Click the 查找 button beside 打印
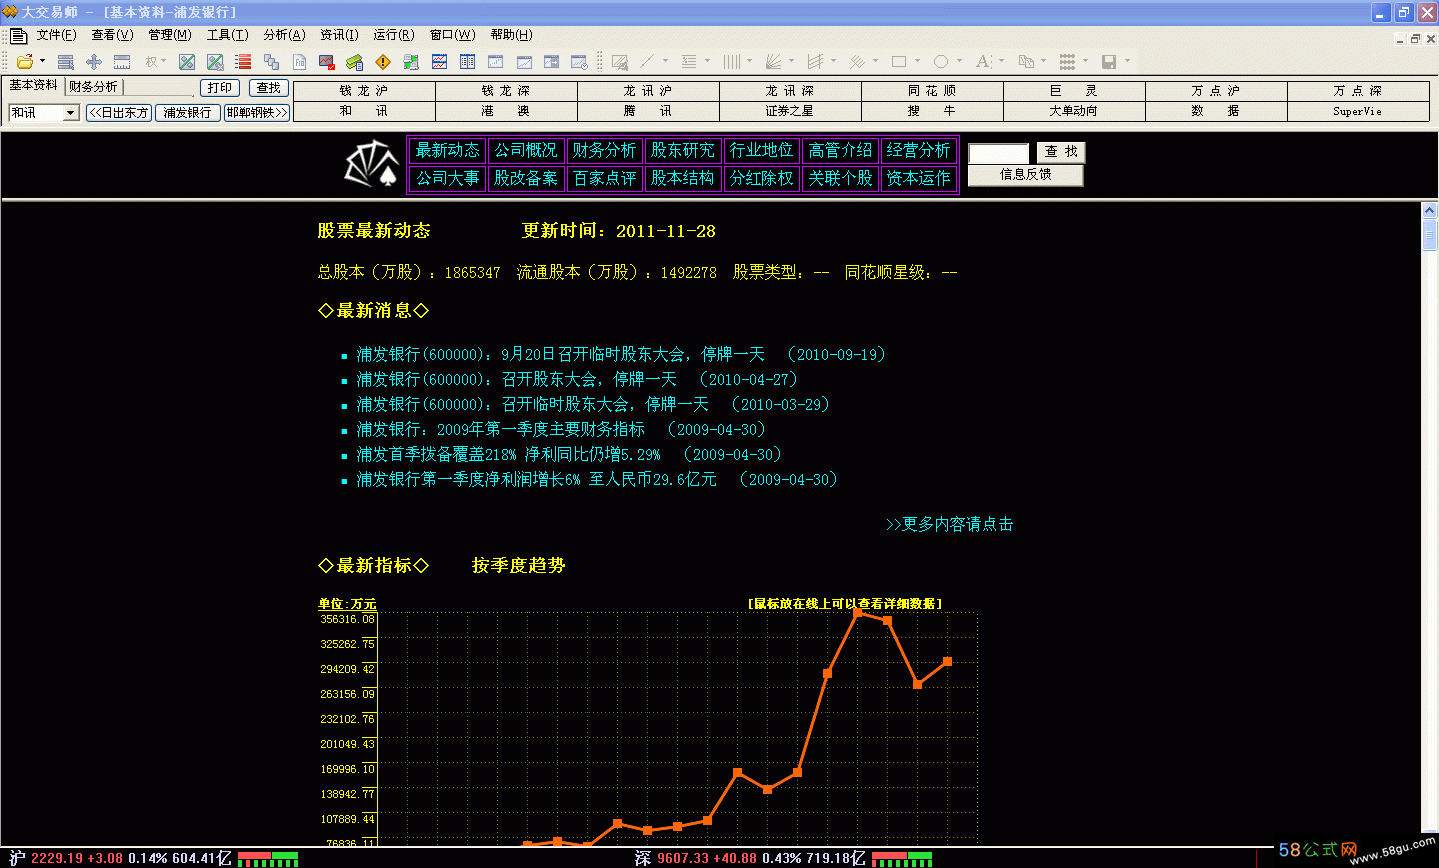 (268, 88)
